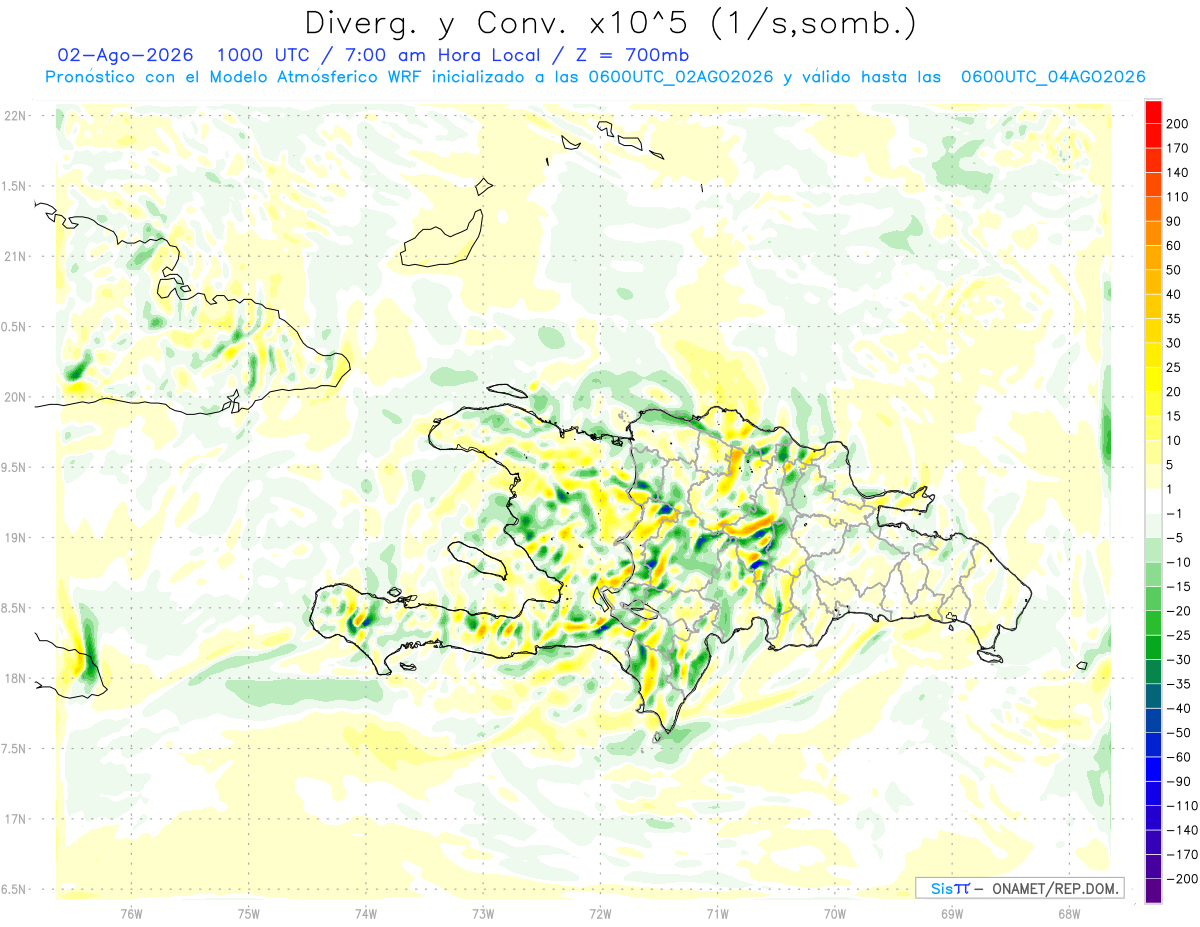Click the '21N' latitude label

(x=14, y=256)
